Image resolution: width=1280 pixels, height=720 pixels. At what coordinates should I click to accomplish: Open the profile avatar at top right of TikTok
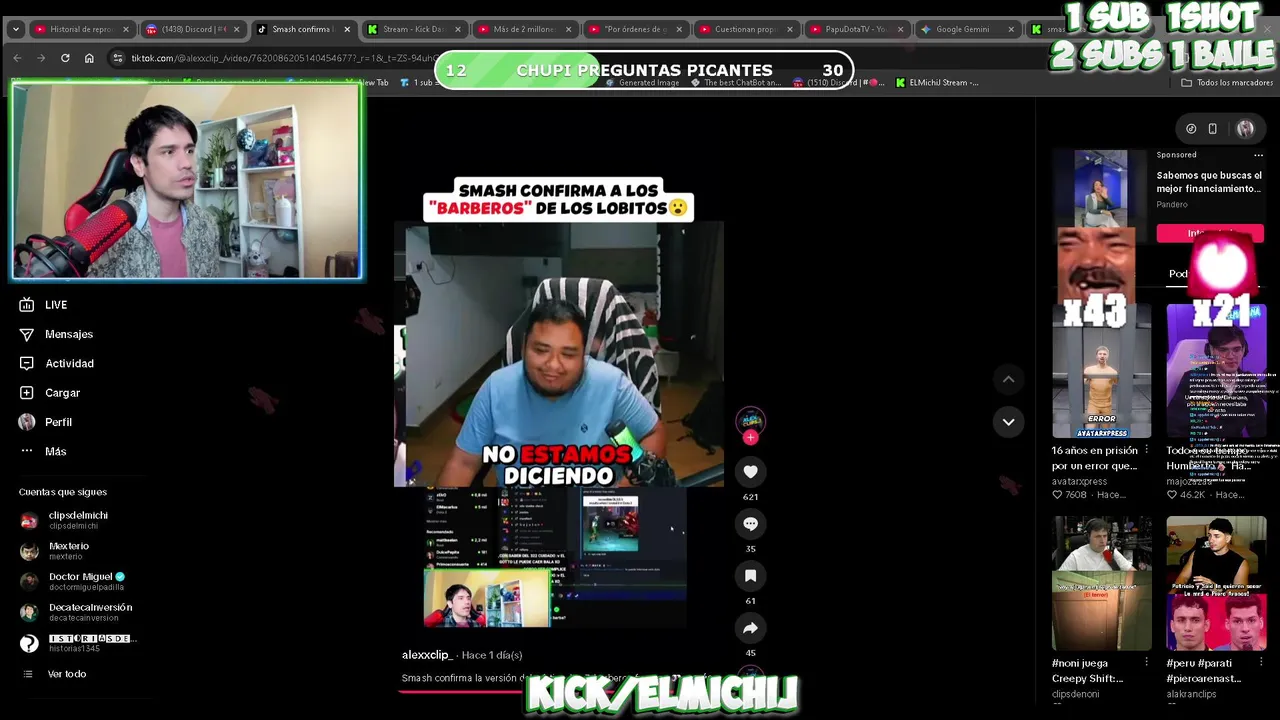(1245, 129)
